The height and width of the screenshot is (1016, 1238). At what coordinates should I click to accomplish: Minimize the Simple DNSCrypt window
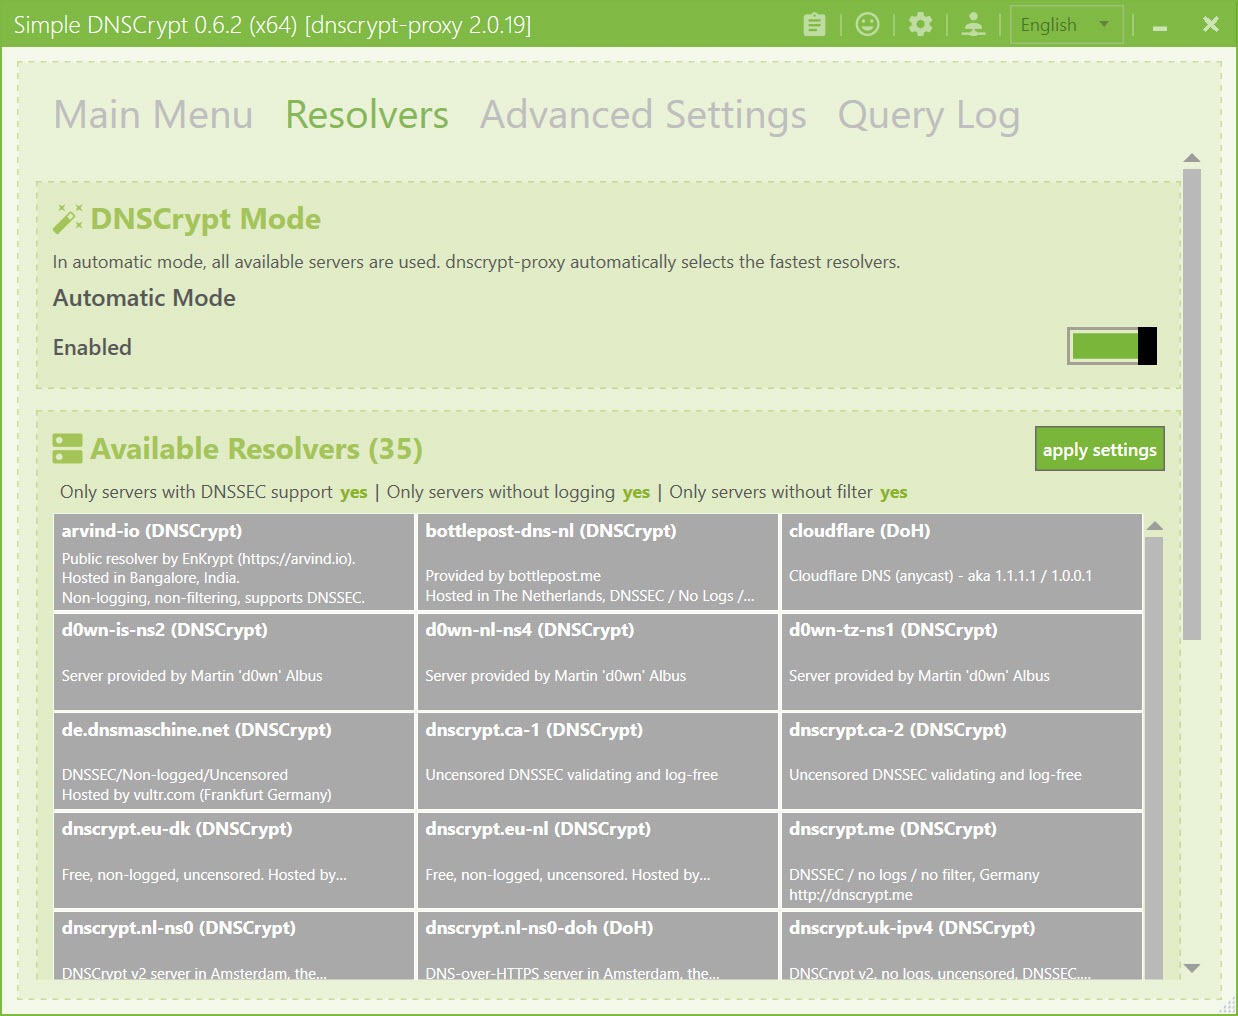click(1160, 27)
